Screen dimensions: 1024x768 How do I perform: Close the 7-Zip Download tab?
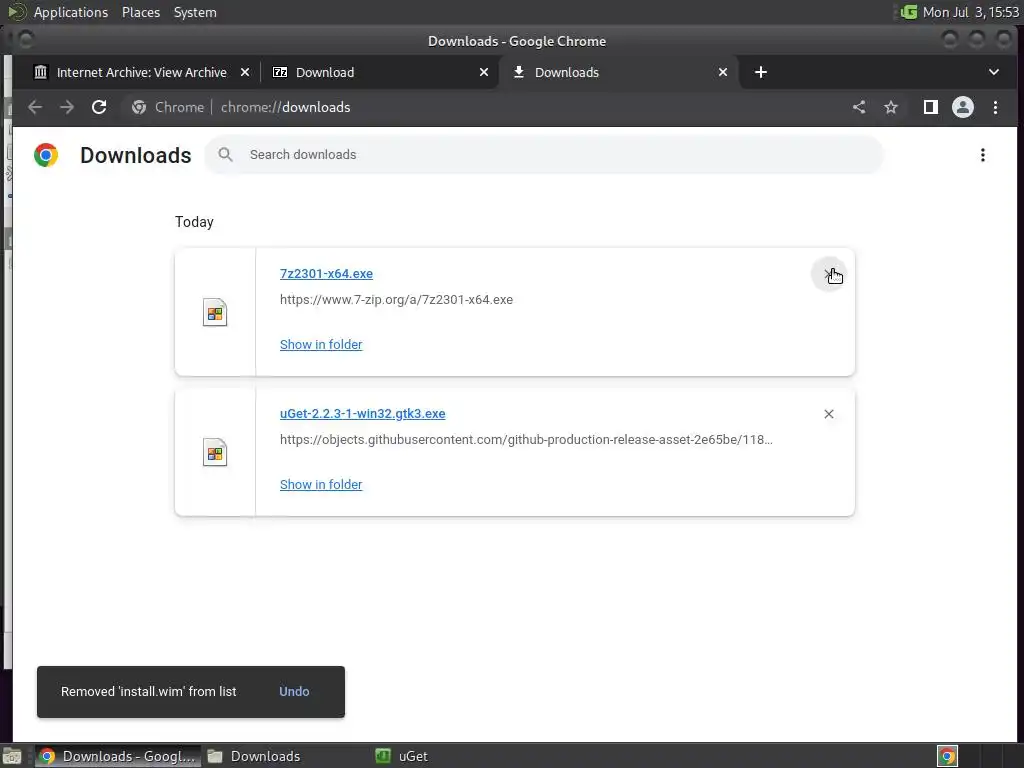[x=484, y=72]
